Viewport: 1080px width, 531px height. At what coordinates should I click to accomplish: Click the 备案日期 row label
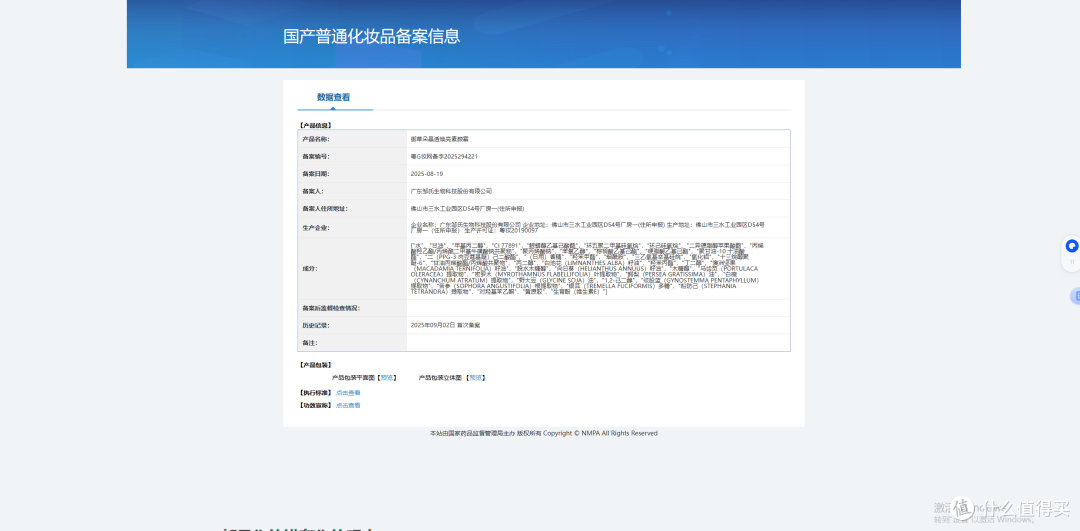[x=316, y=174]
